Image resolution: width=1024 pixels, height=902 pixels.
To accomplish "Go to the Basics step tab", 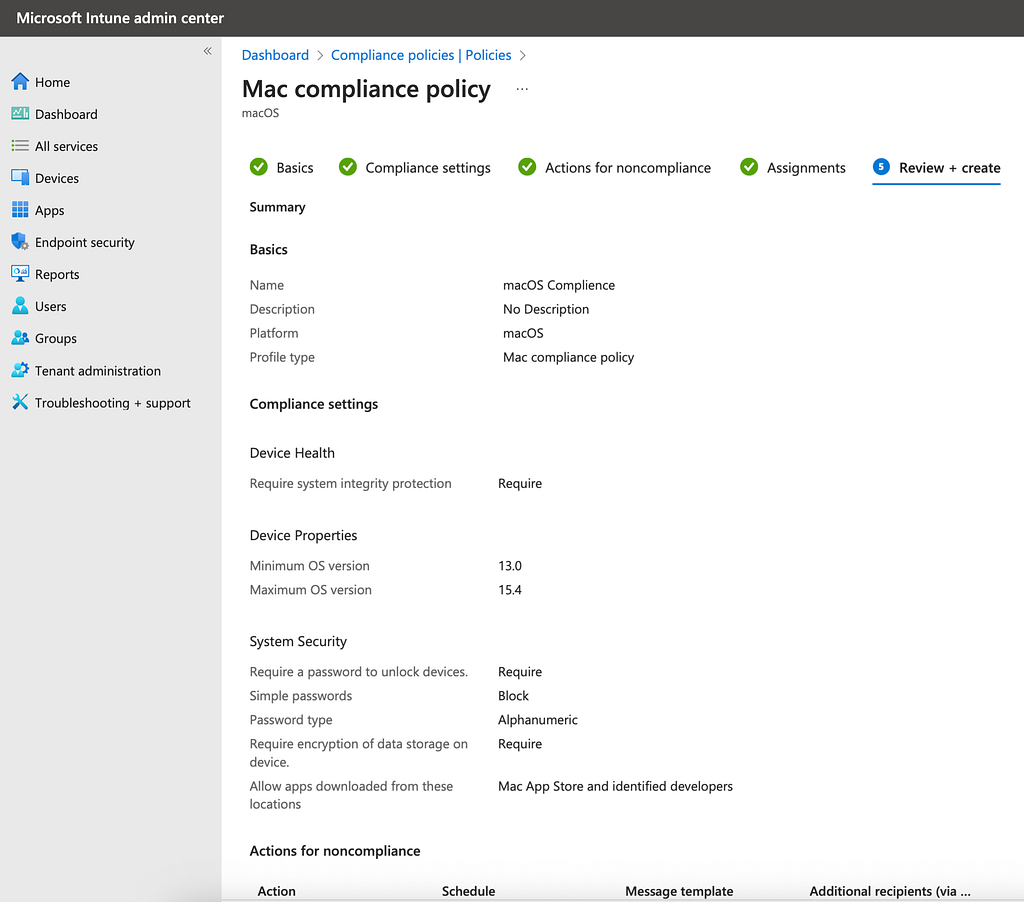I will pos(295,168).
